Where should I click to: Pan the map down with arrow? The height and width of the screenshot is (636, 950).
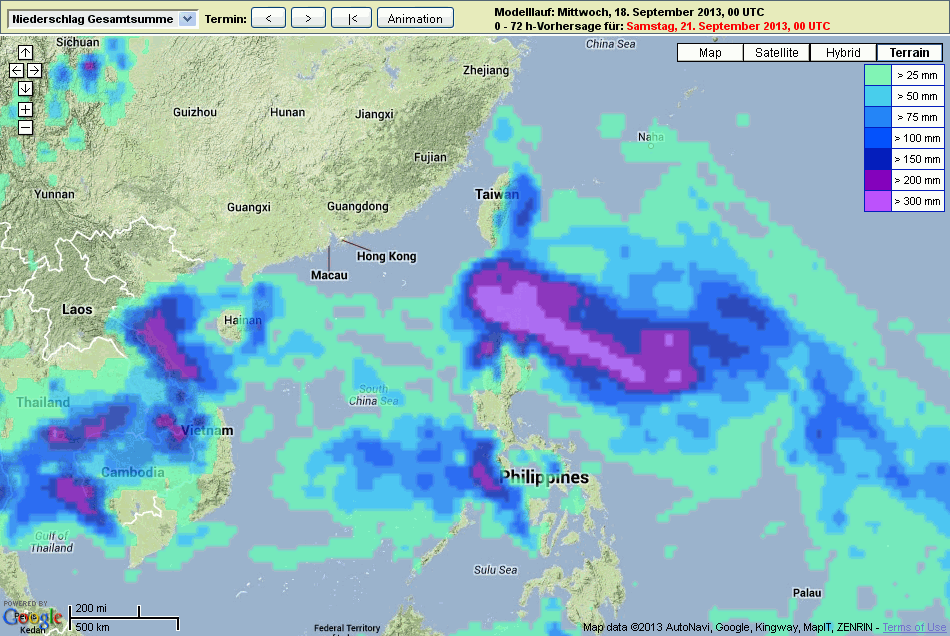pyautogui.click(x=25, y=88)
